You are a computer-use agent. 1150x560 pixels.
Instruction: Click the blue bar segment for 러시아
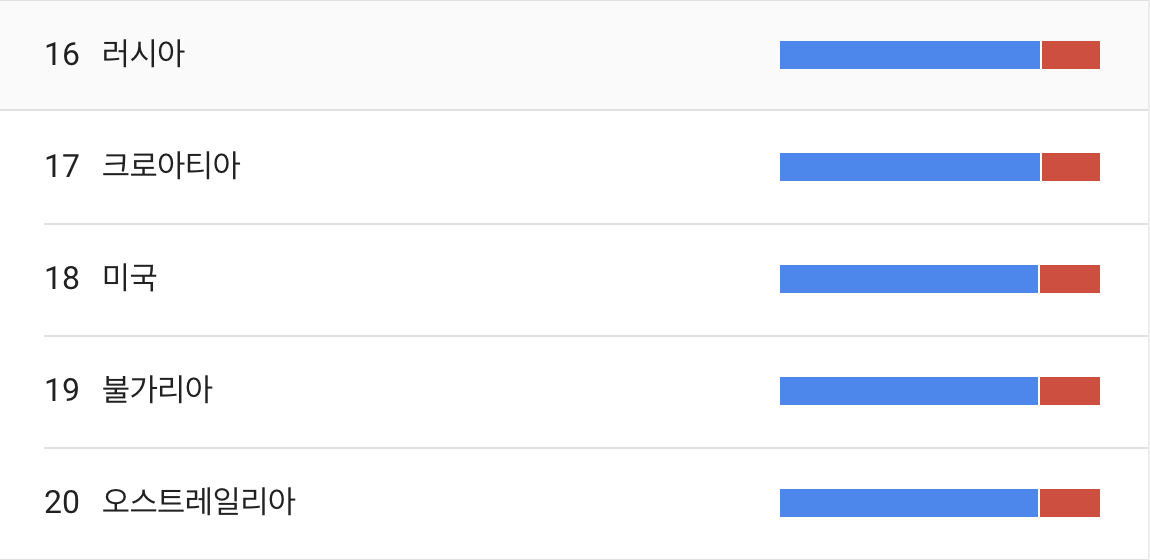coord(910,55)
